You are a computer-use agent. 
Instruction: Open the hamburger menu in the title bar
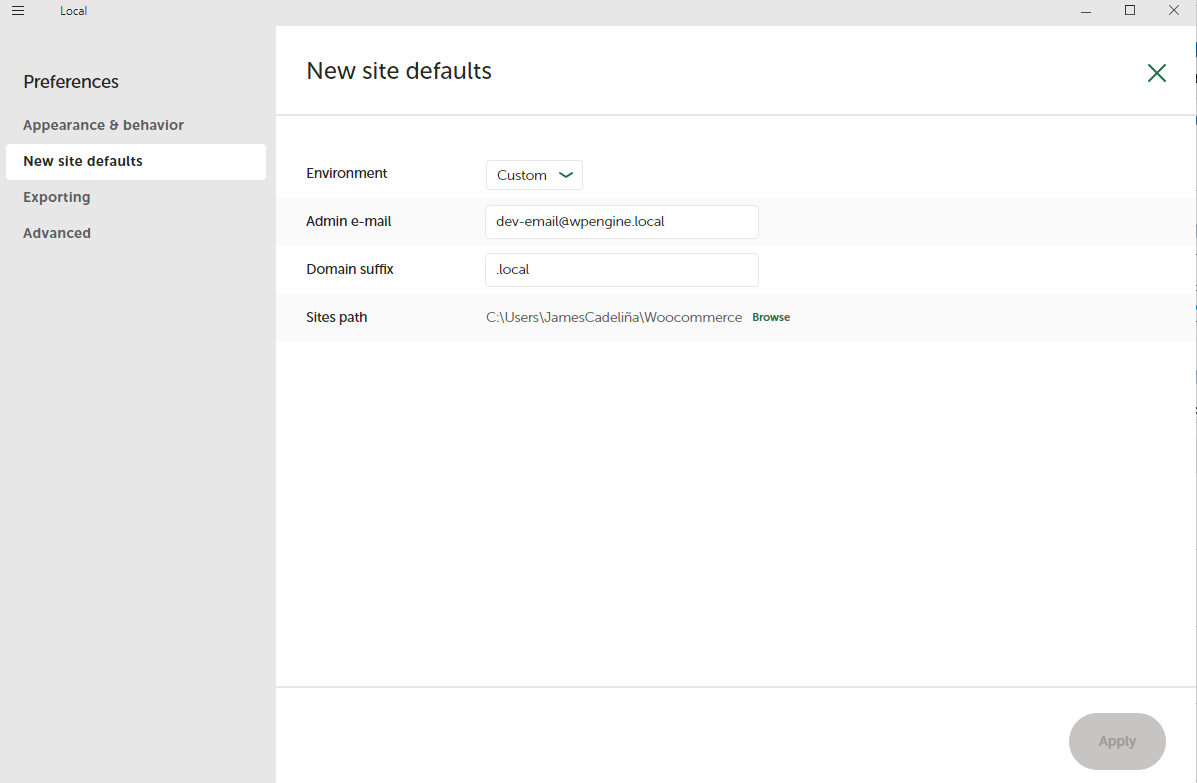(18, 11)
